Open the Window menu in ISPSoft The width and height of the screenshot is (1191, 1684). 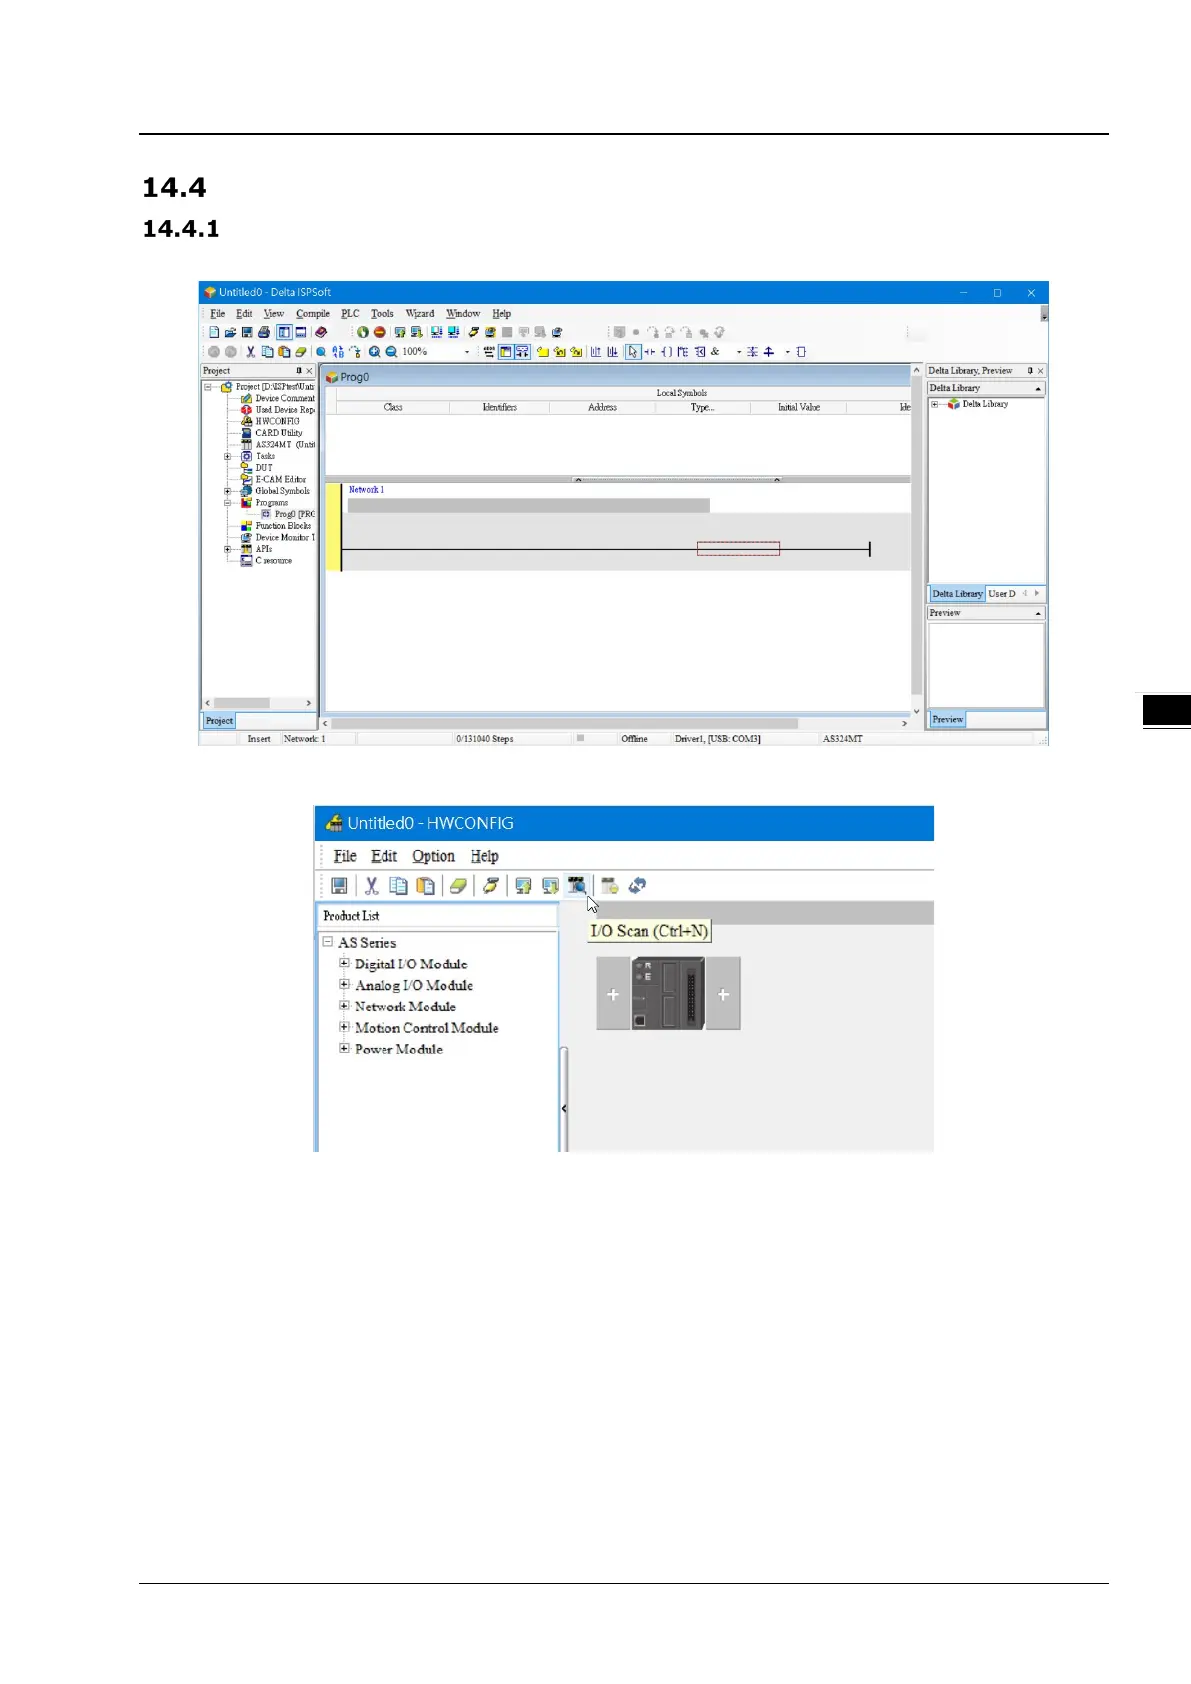coord(463,313)
